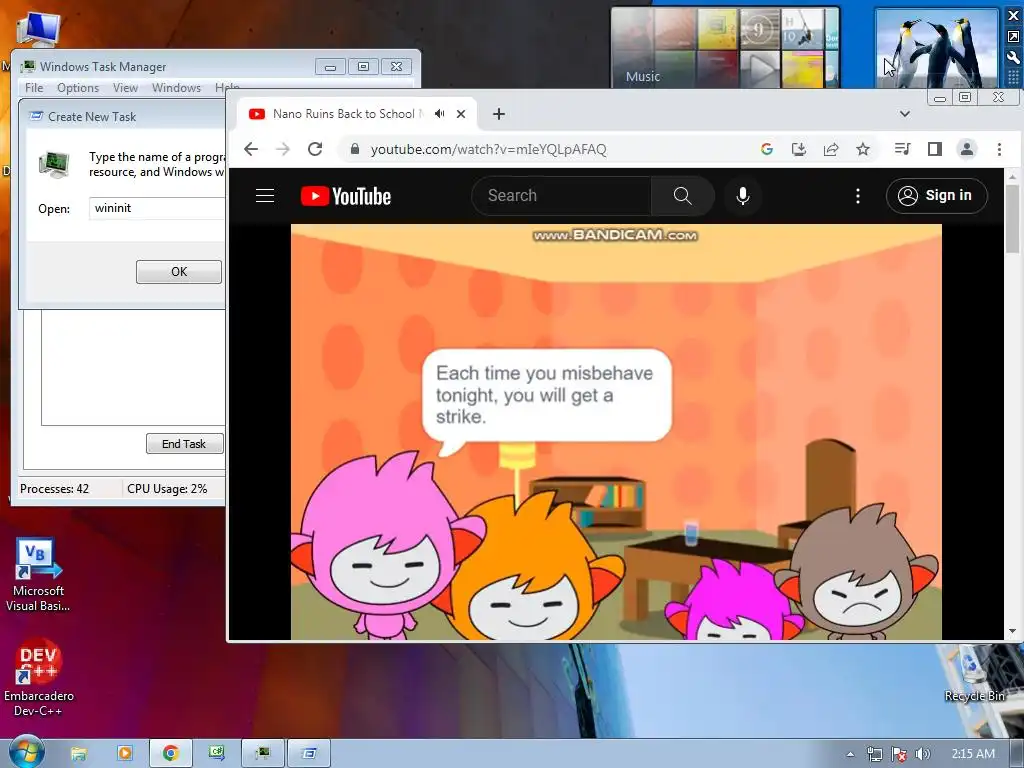Open a new Chrome tab
The image size is (1024, 768).
(499, 114)
